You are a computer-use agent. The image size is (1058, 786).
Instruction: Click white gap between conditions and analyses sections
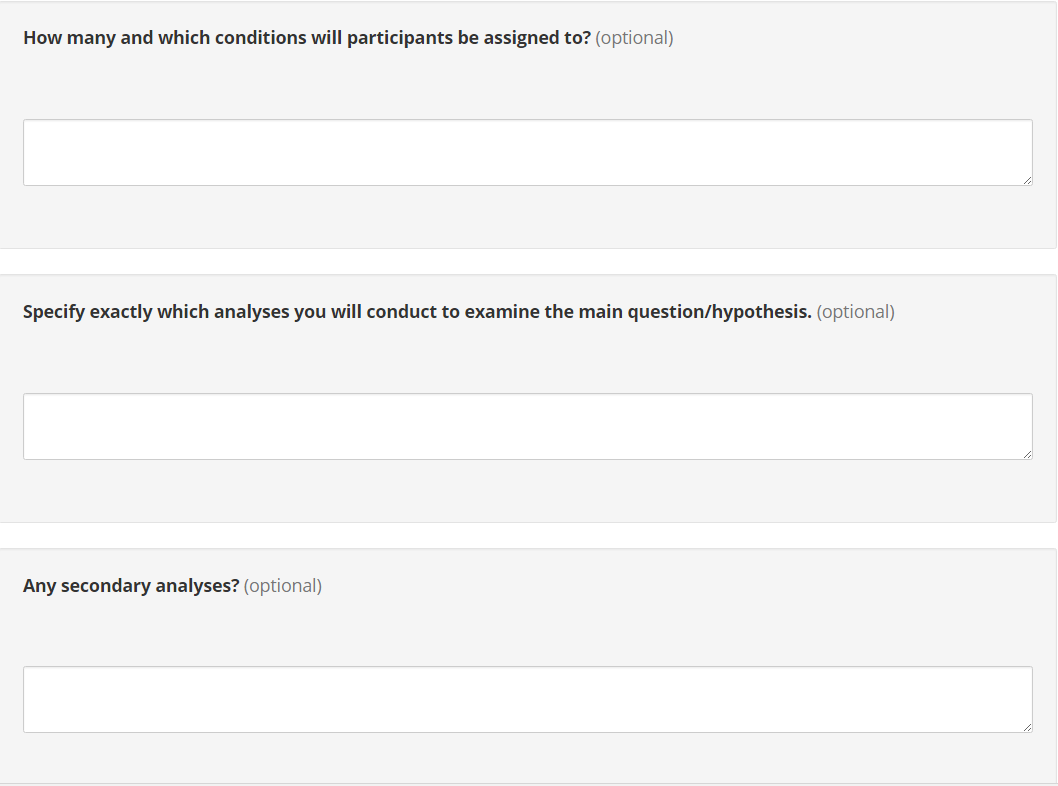click(x=527, y=261)
